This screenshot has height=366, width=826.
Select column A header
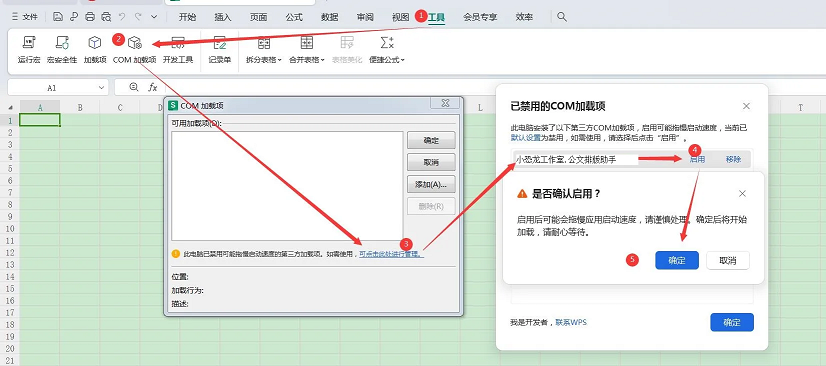point(40,107)
